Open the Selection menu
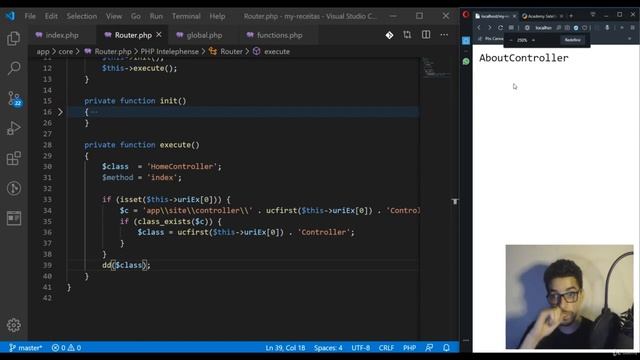Screen dimensions: 640x360 tap(82, 16)
